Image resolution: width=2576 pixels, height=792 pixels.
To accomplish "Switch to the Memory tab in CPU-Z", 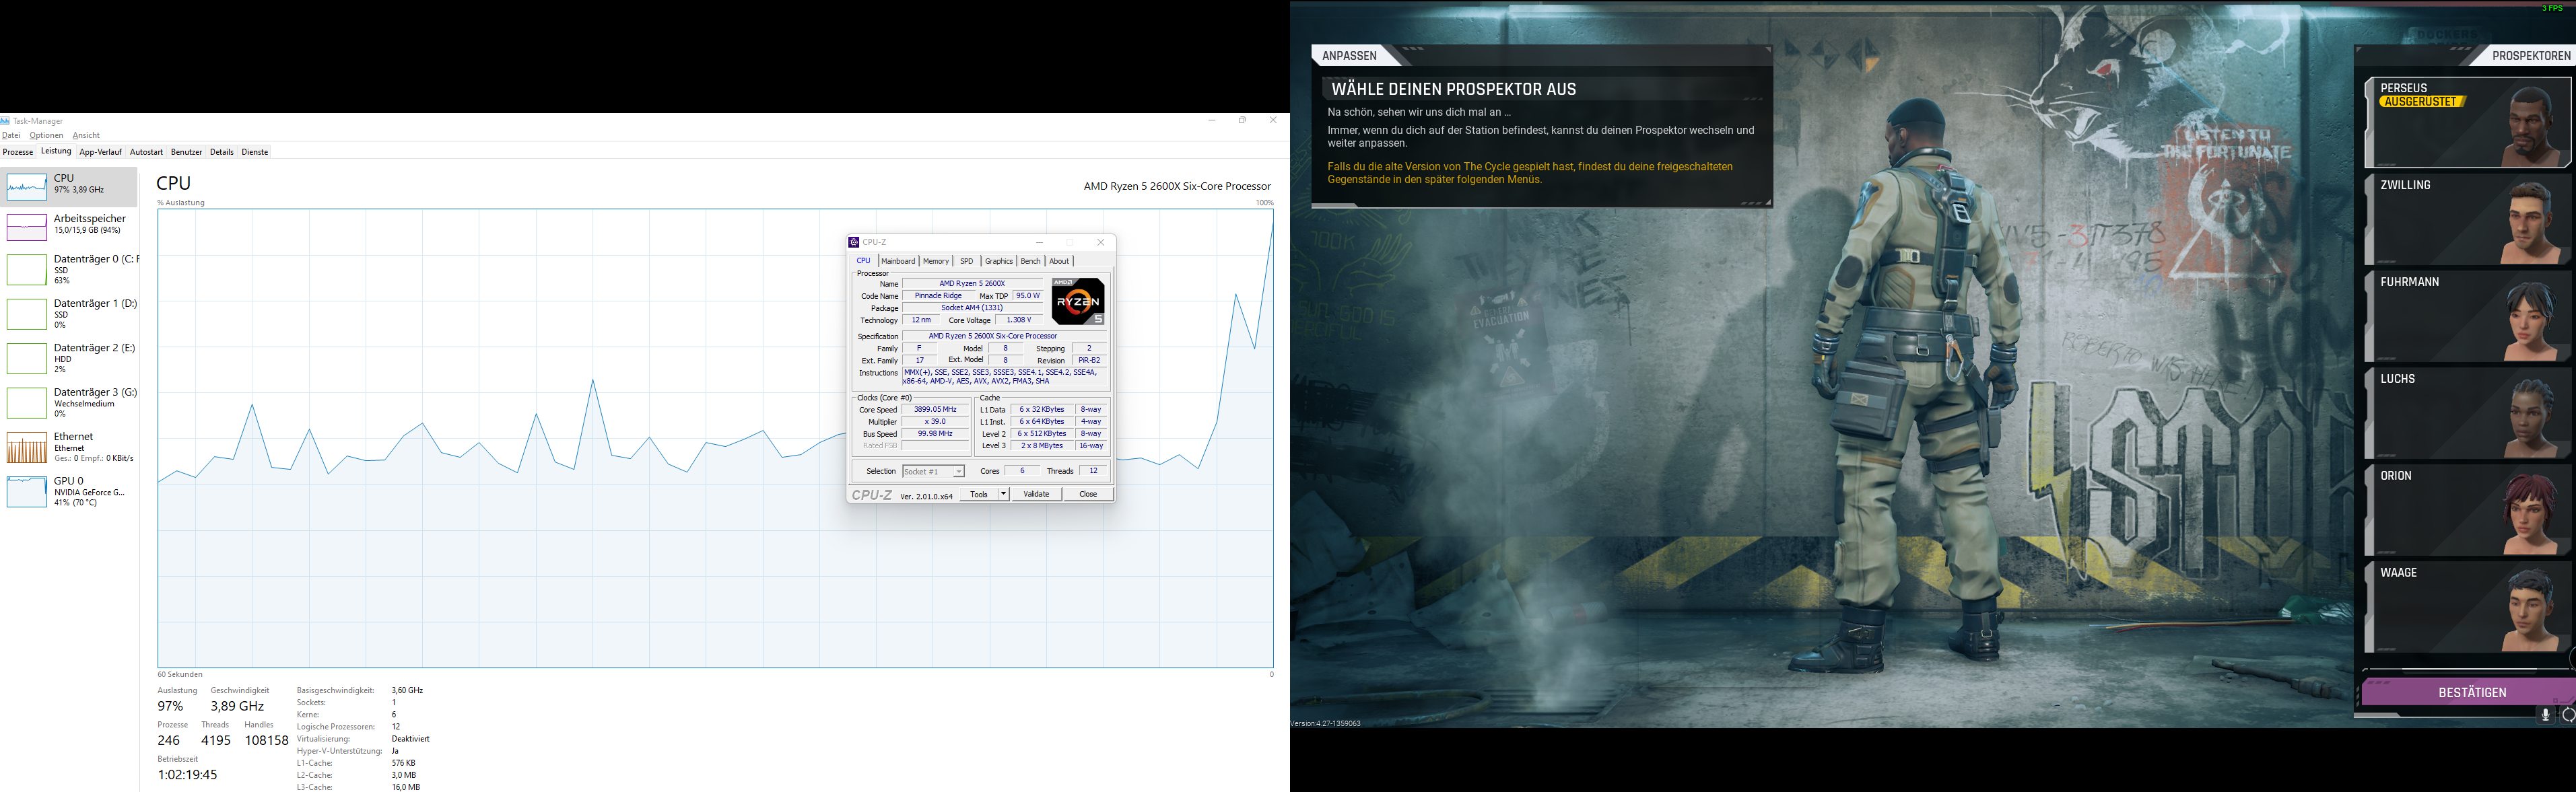I will tap(935, 261).
